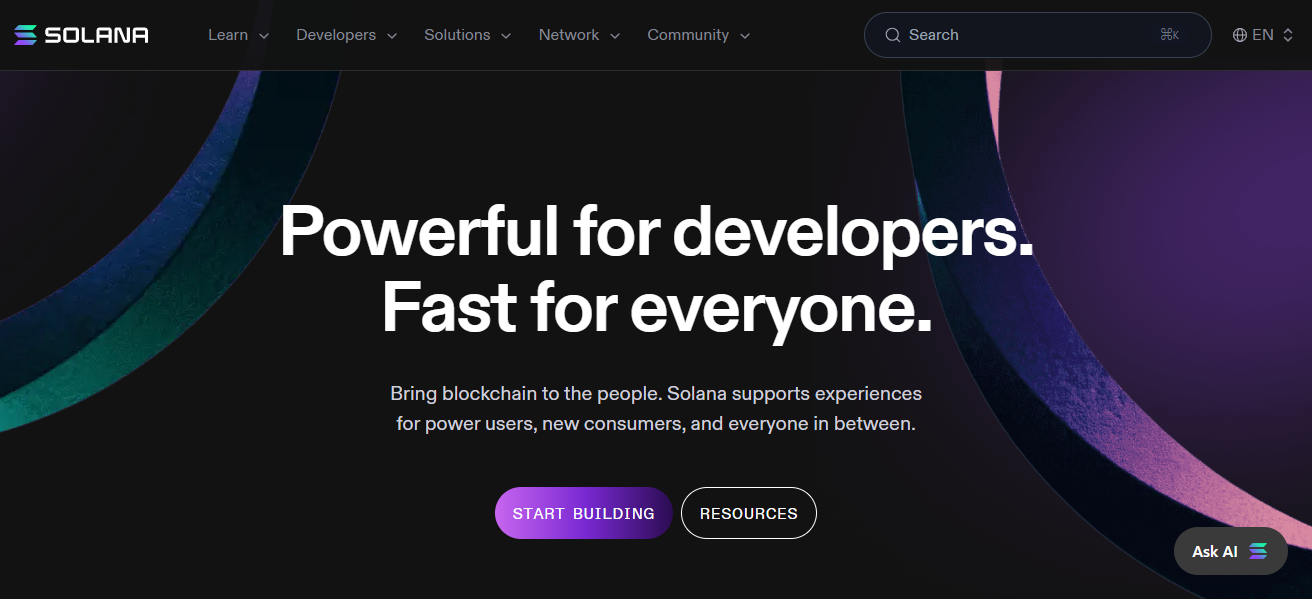The image size is (1312, 599).
Task: Open the Ask AI chat button
Action: coord(1216,551)
